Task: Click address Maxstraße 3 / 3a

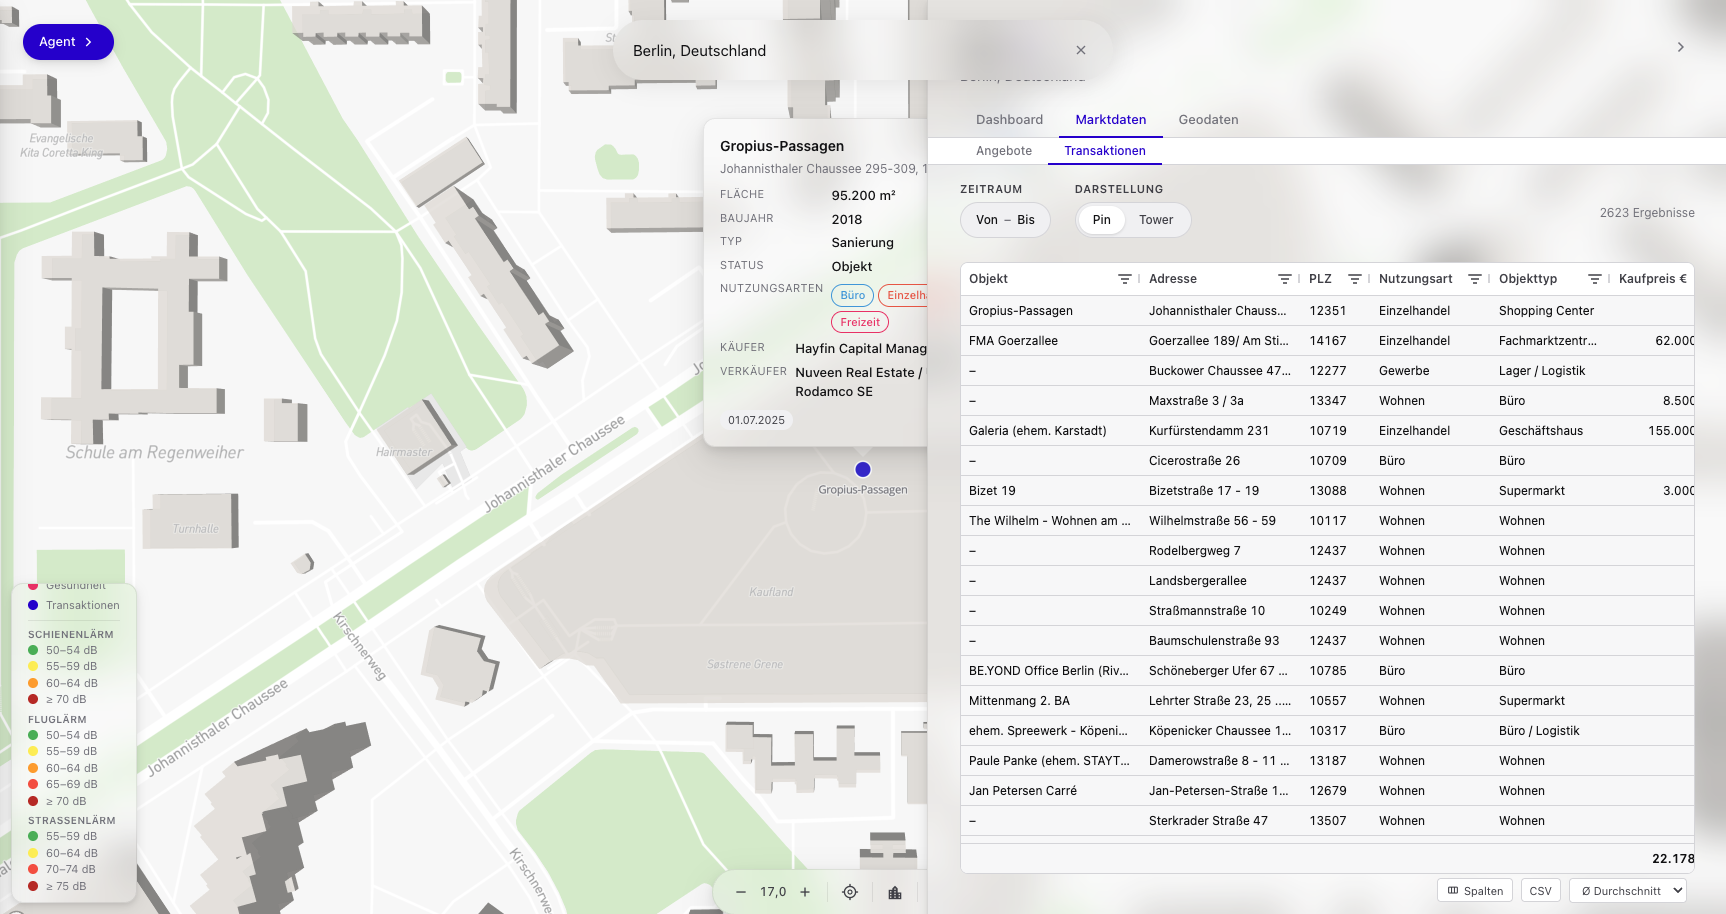Action: click(1196, 401)
